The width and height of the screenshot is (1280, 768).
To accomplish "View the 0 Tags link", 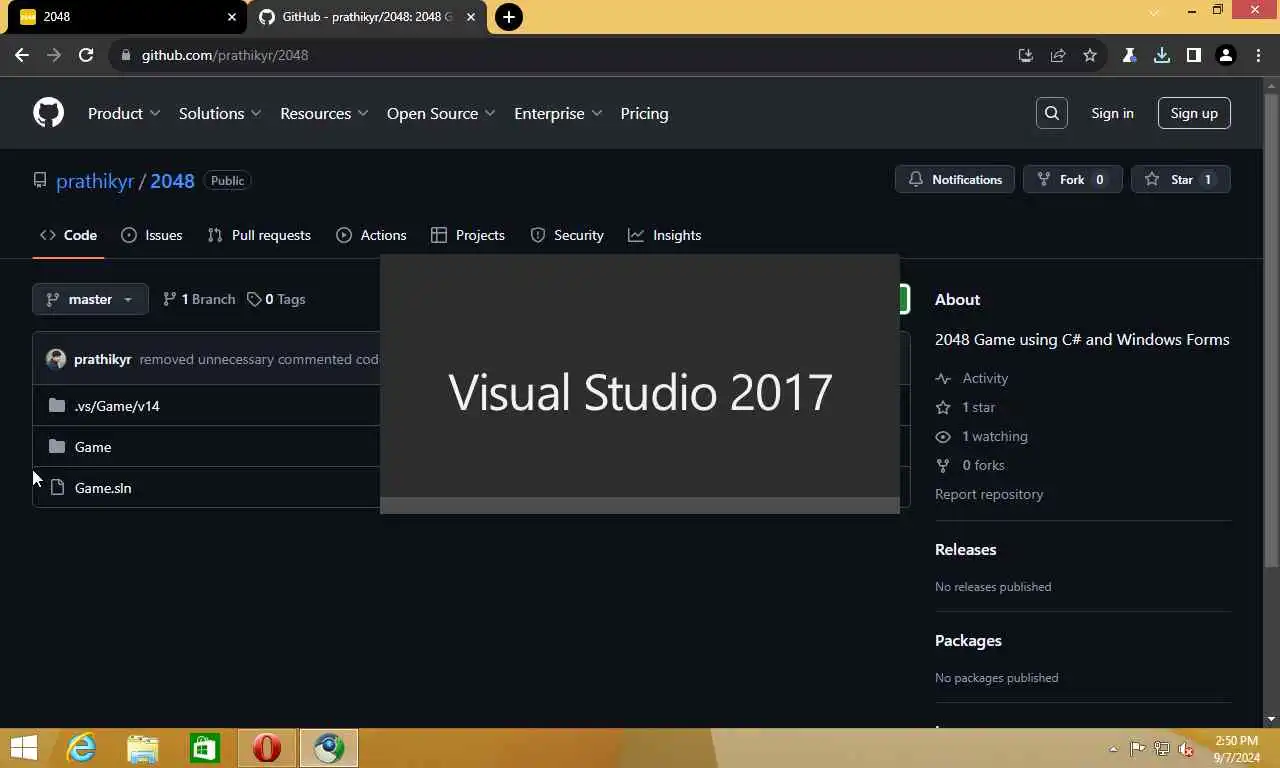I will point(276,299).
